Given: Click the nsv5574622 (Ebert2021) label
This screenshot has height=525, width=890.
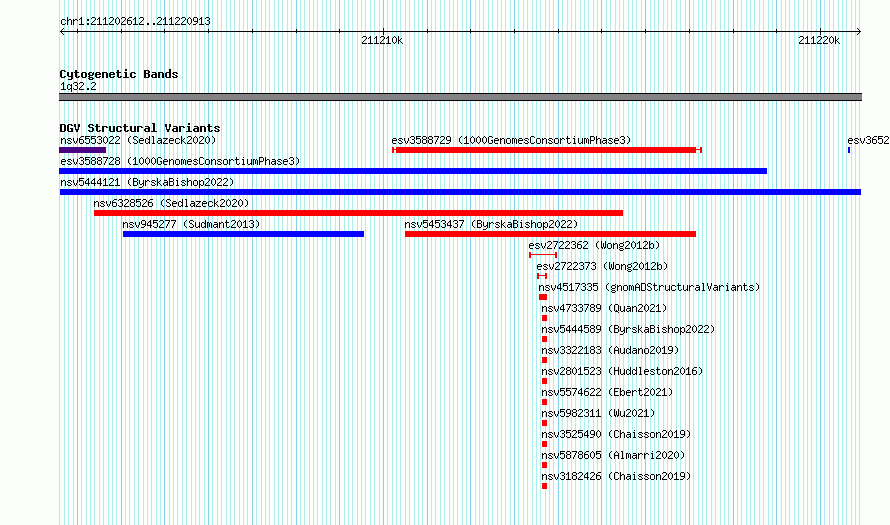Looking at the screenshot, I should 607,392.
